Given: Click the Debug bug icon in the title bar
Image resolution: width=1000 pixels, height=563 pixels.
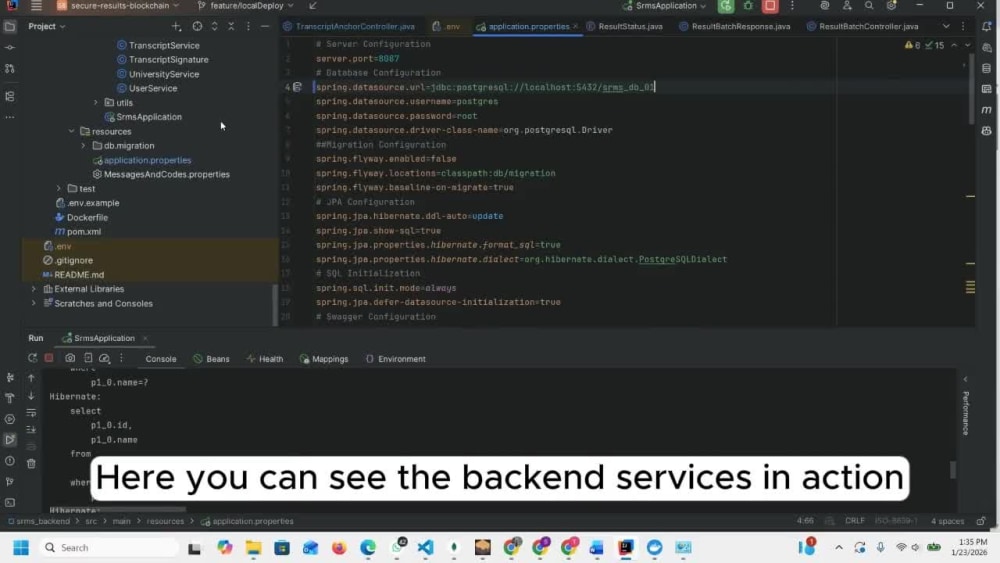Looking at the screenshot, I should [748, 6].
